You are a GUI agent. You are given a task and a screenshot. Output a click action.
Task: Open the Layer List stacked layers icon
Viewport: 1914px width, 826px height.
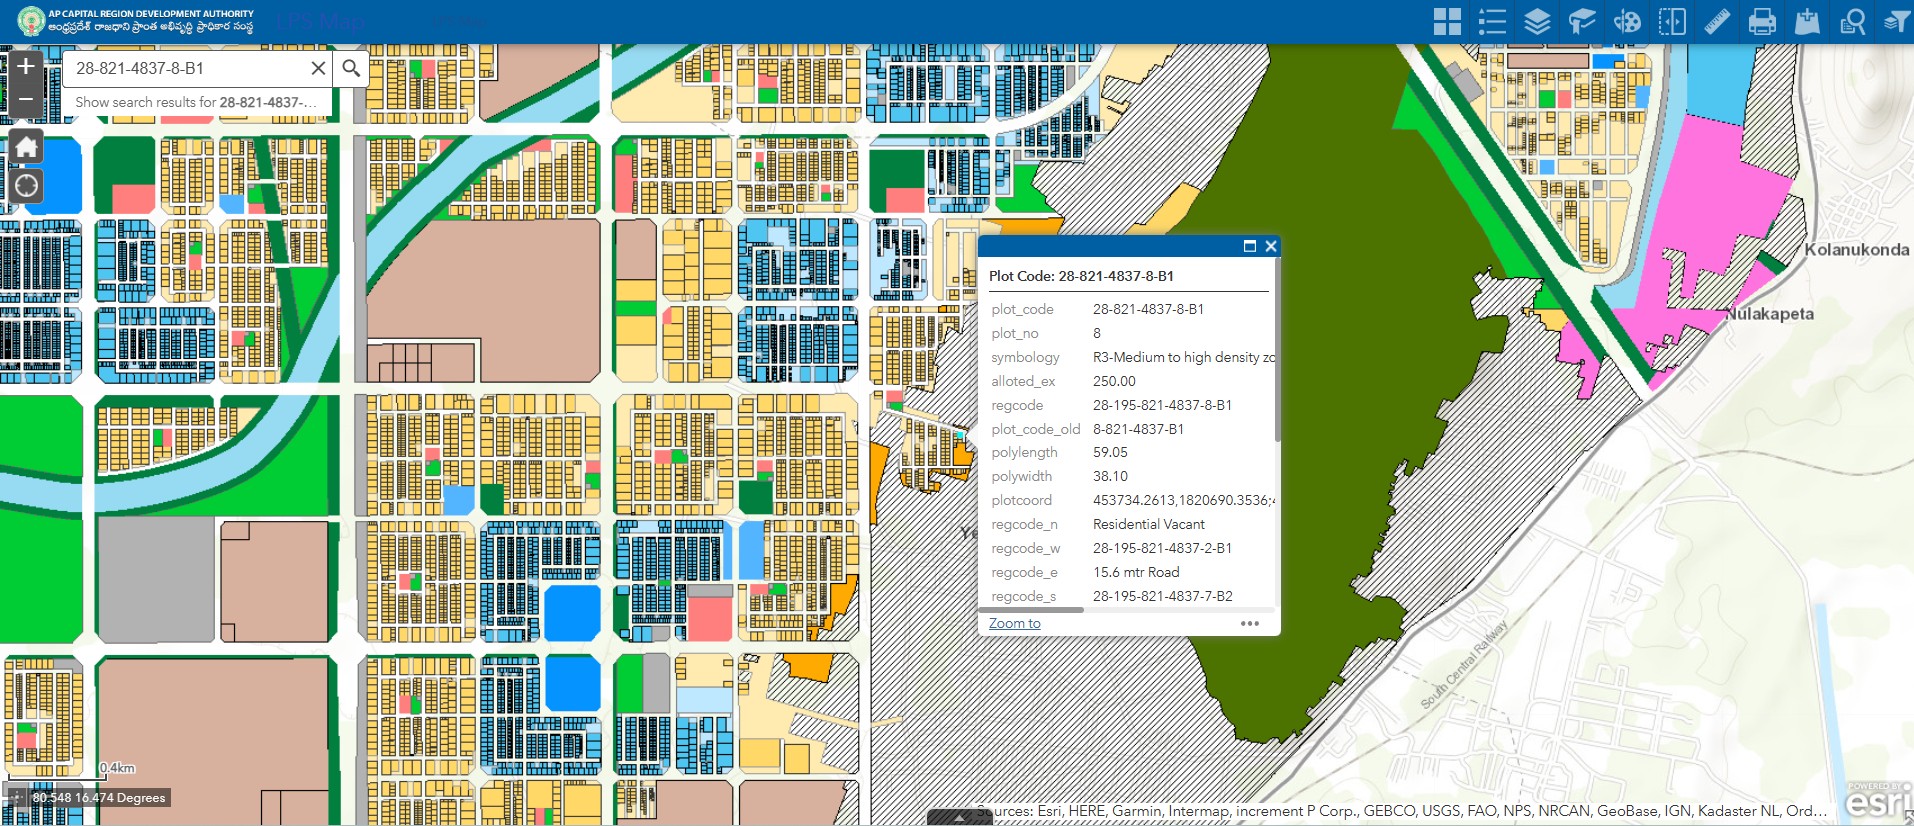point(1537,22)
